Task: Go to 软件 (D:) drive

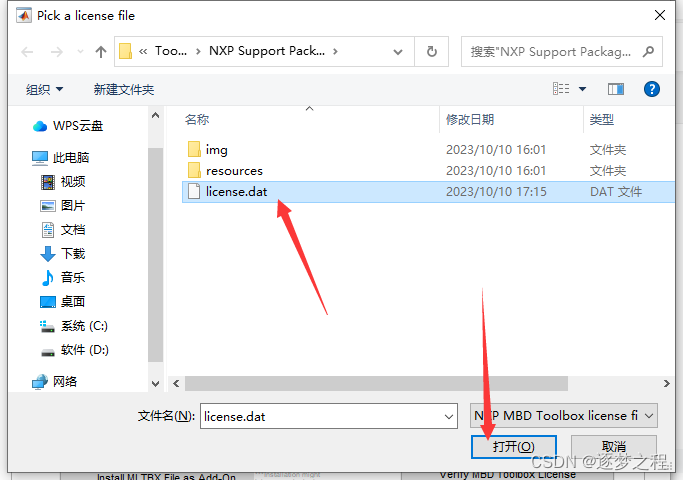Action: [x=74, y=350]
